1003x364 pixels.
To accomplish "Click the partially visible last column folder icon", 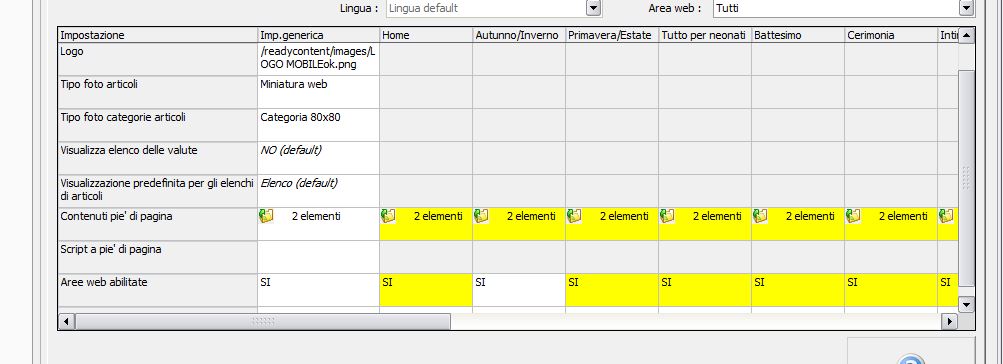I will coord(946,216).
